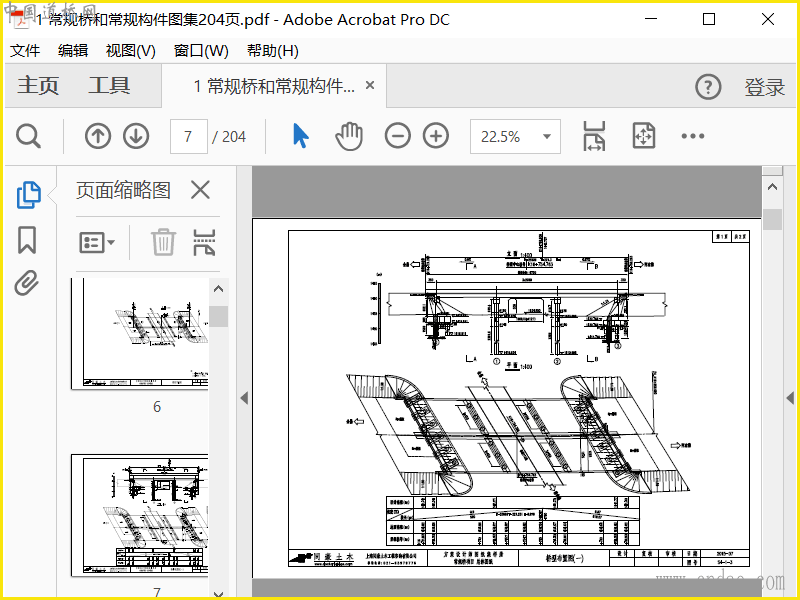800x600 pixels.
Task: Activate the selection arrow tool
Action: tap(301, 136)
